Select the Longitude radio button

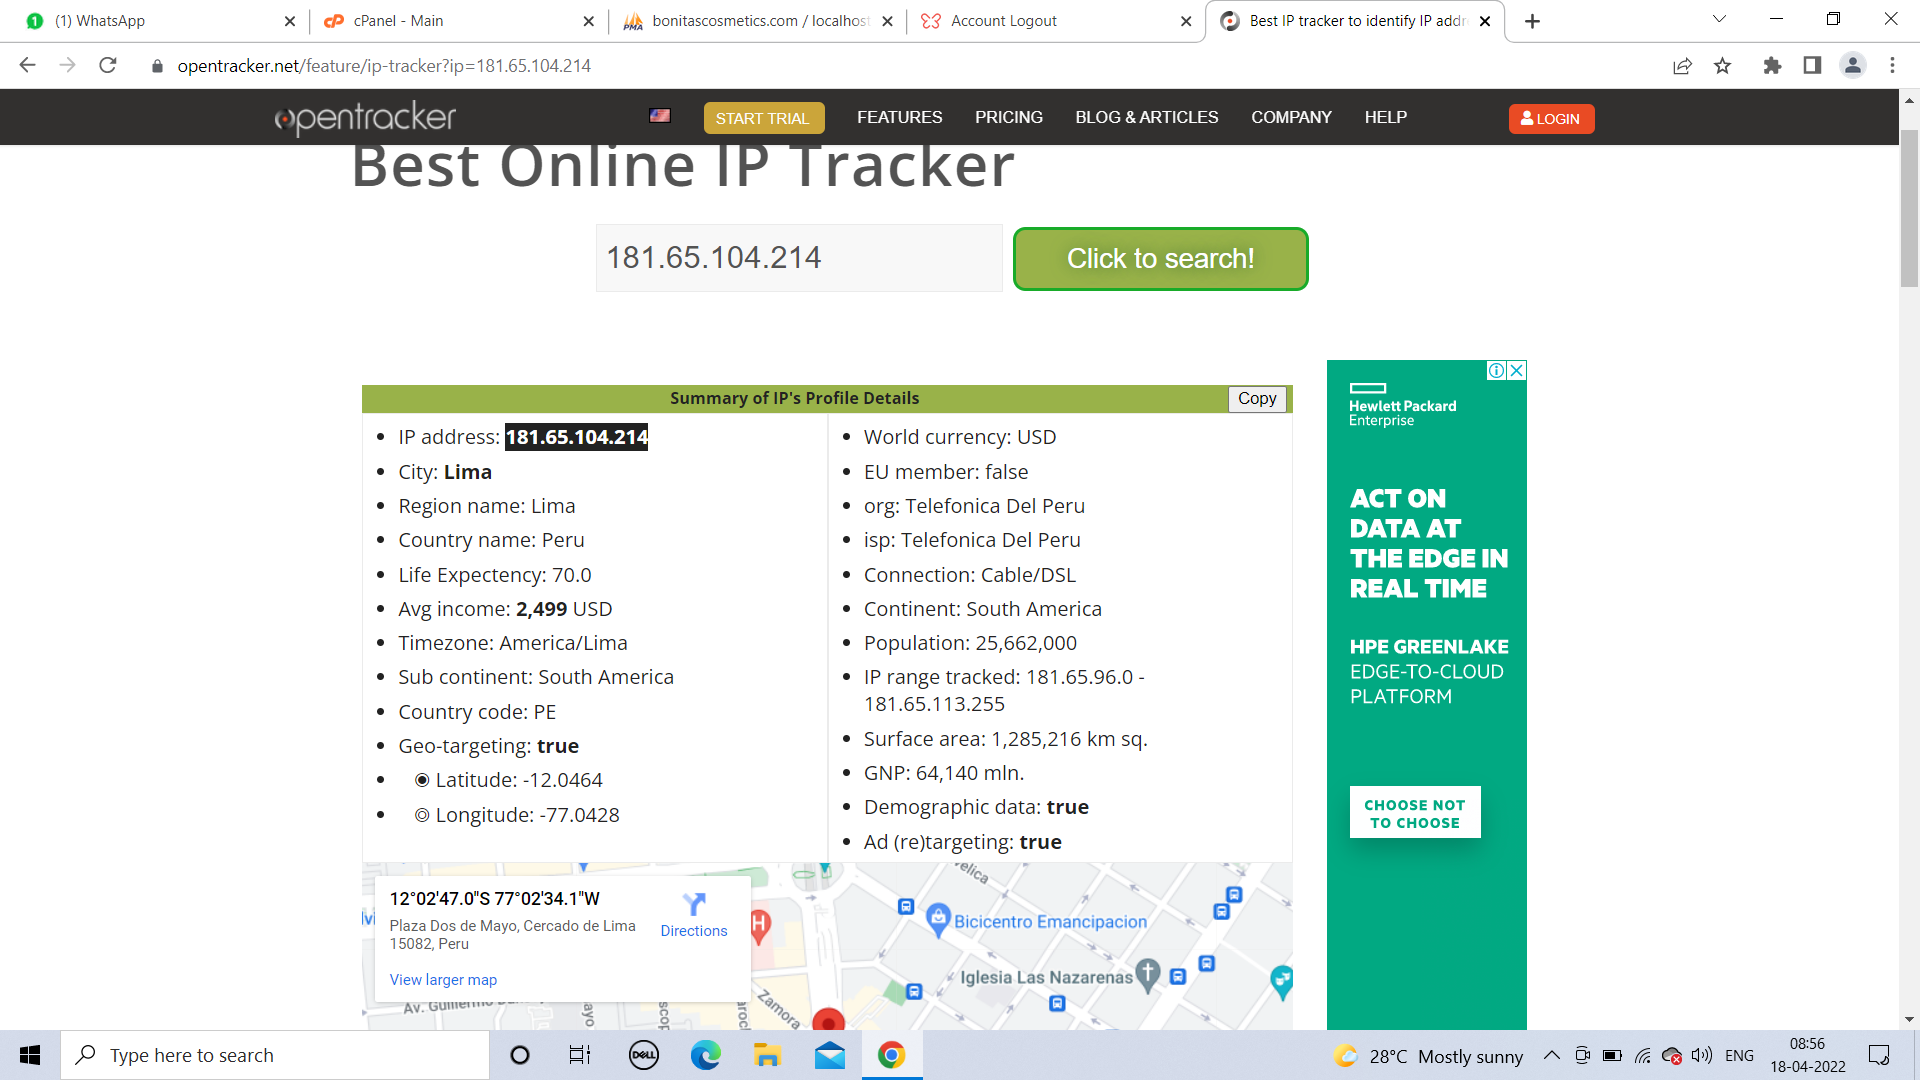pos(422,815)
